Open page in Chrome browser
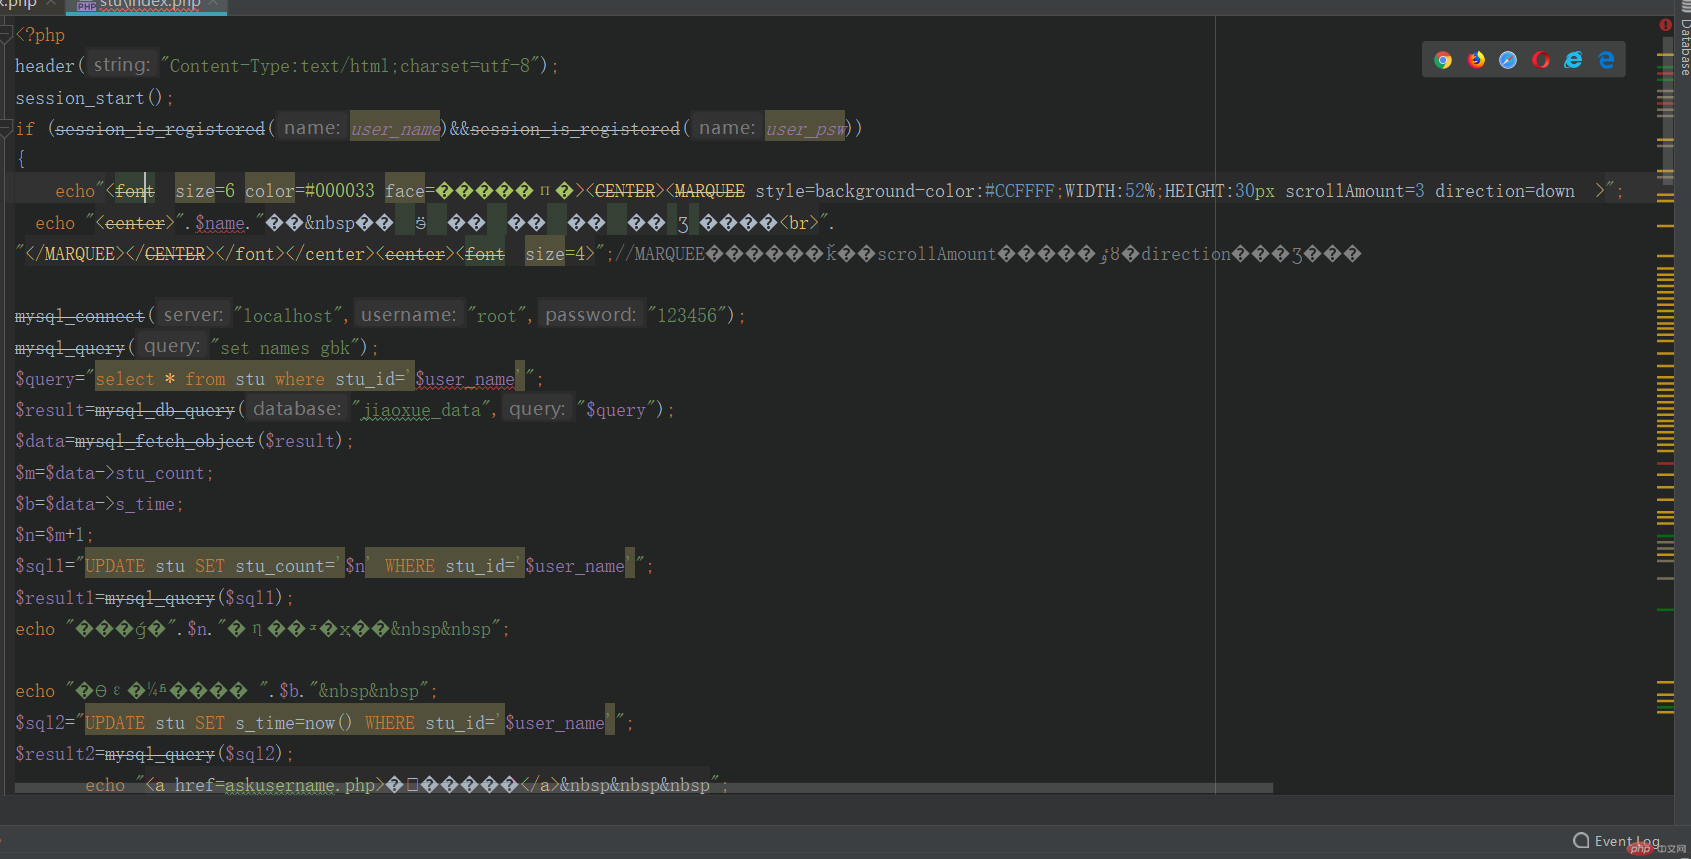Viewport: 1691px width, 859px height. [1443, 60]
